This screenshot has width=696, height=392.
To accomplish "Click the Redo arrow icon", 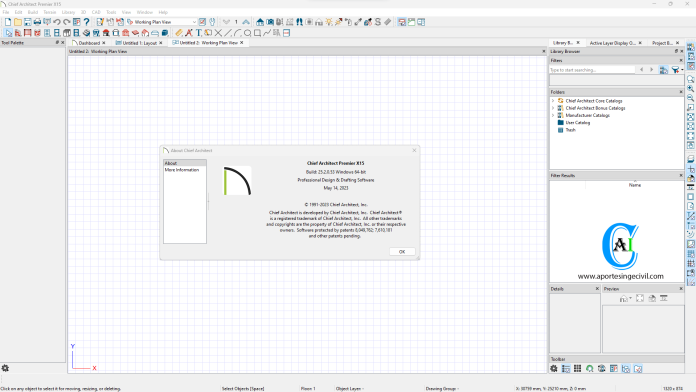I will (x=67, y=22).
